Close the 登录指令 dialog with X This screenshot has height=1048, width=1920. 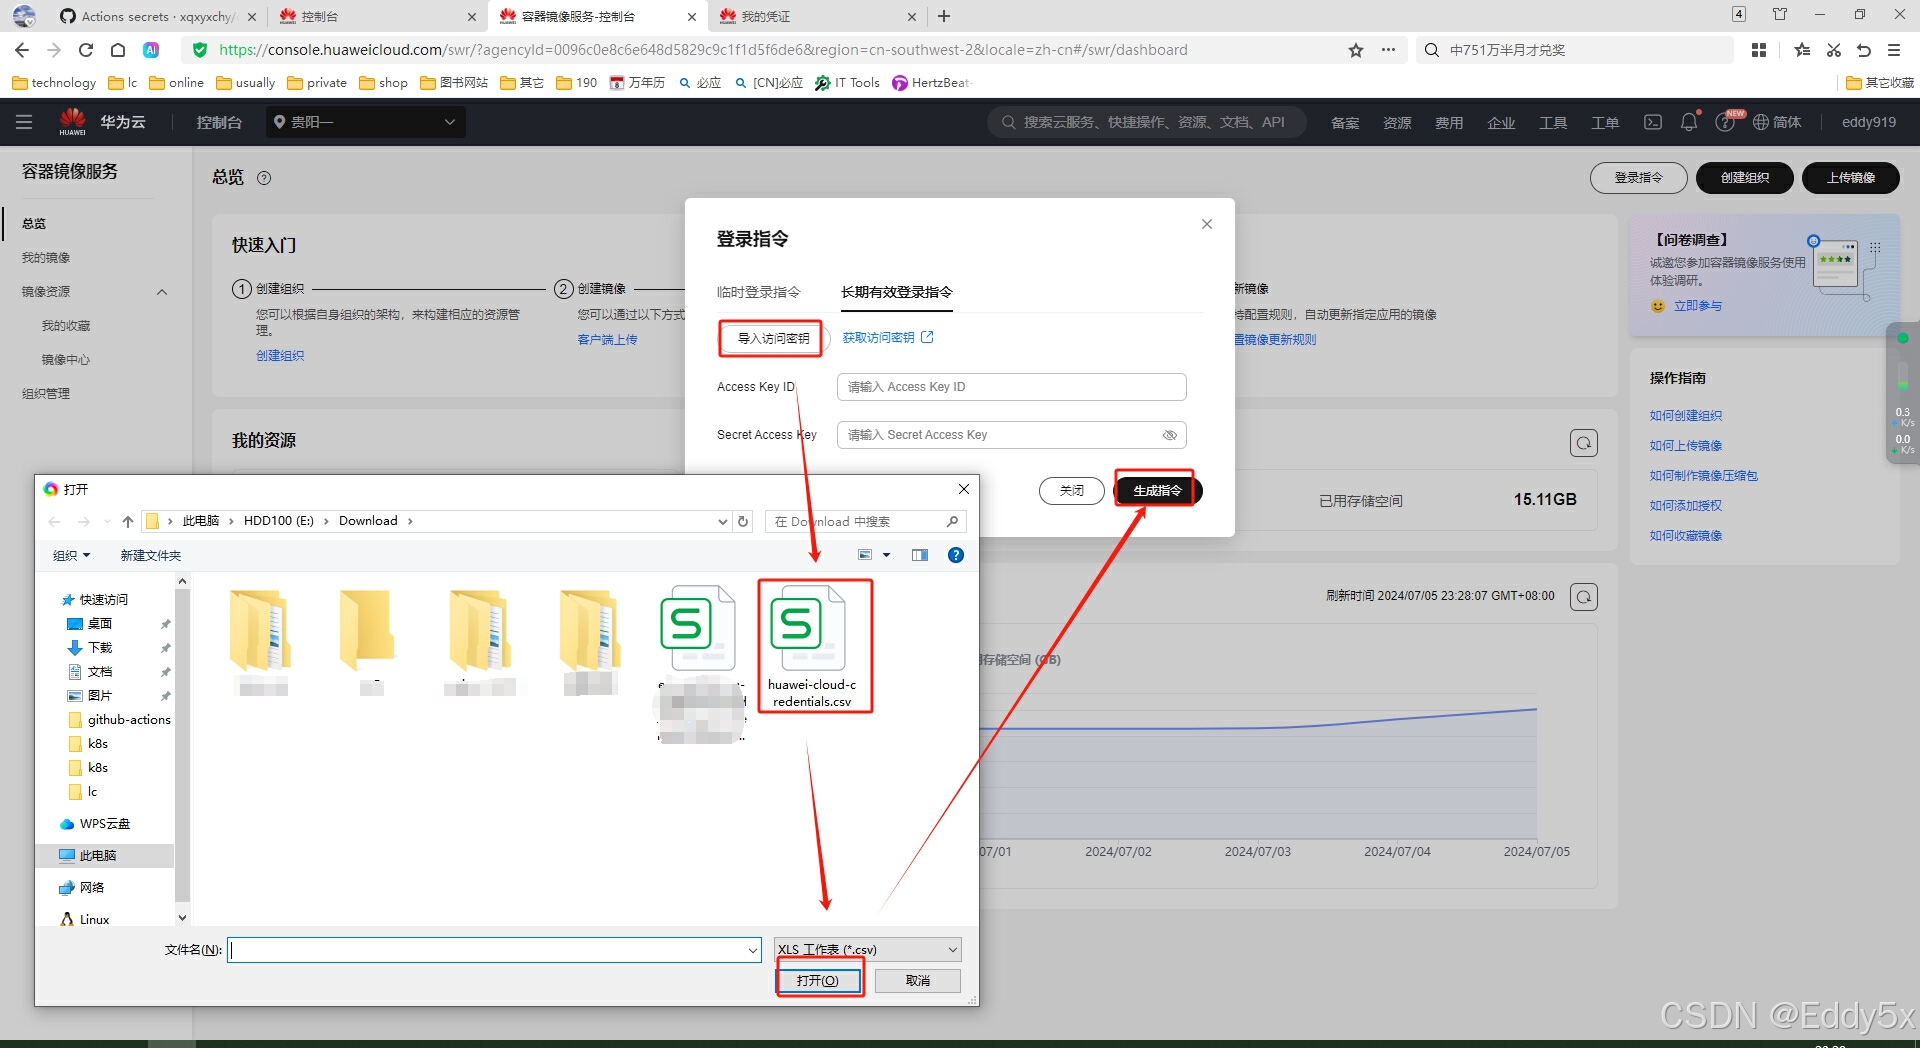click(1207, 224)
